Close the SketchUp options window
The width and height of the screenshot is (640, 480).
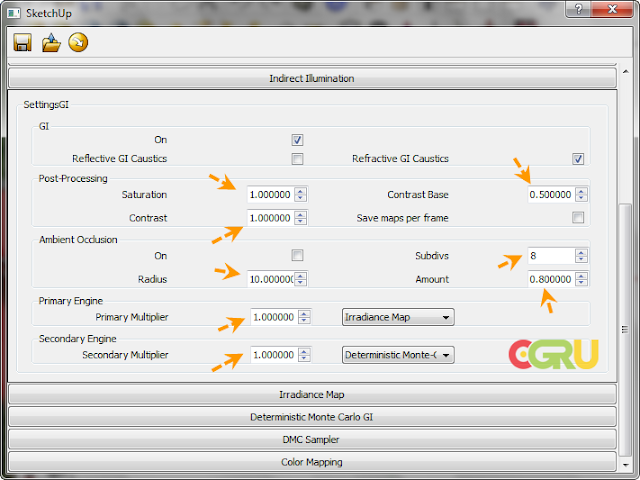click(612, 9)
